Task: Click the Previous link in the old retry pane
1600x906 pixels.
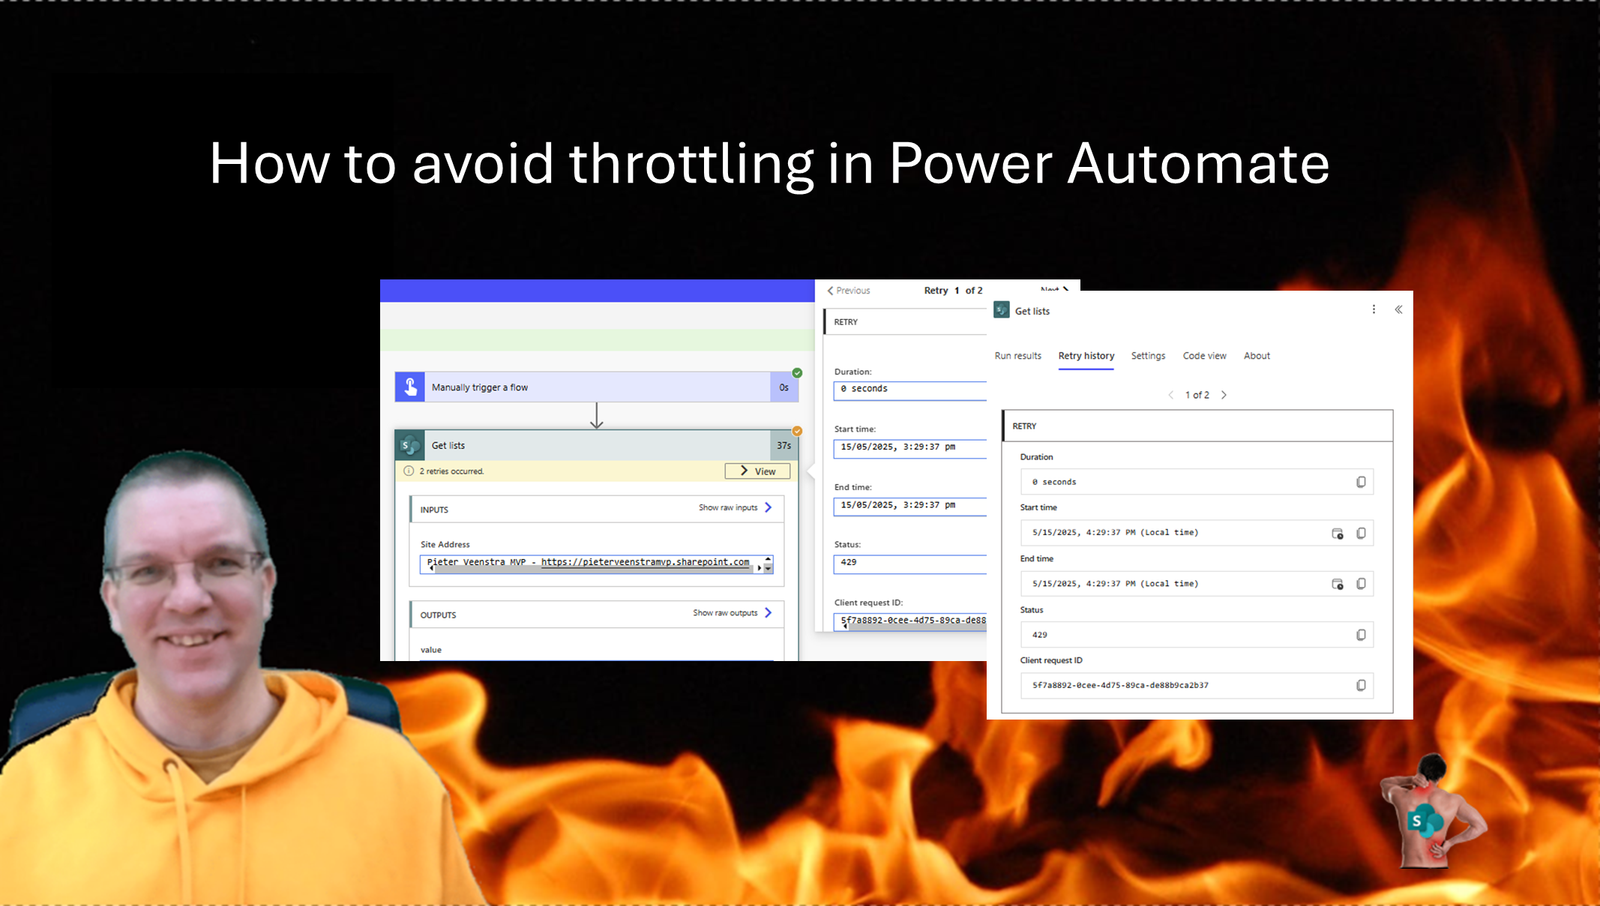Action: click(x=849, y=291)
